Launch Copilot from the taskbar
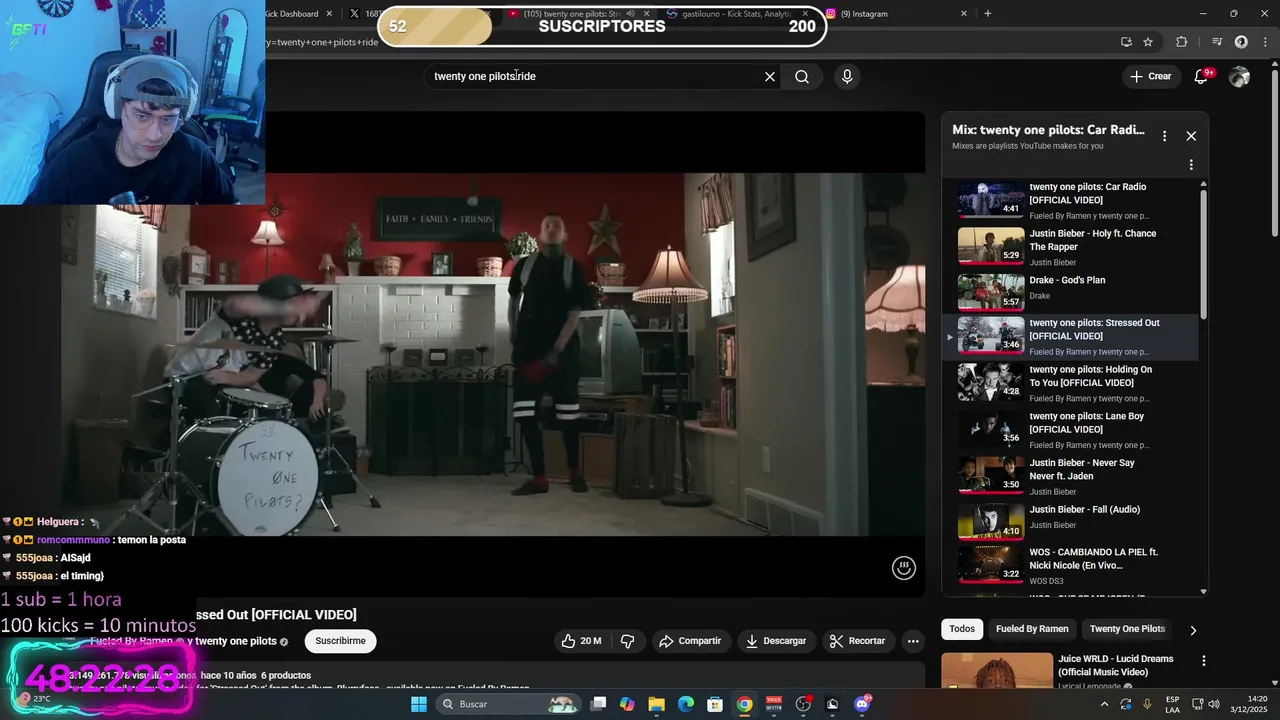This screenshot has width=1280, height=720. tap(627, 704)
